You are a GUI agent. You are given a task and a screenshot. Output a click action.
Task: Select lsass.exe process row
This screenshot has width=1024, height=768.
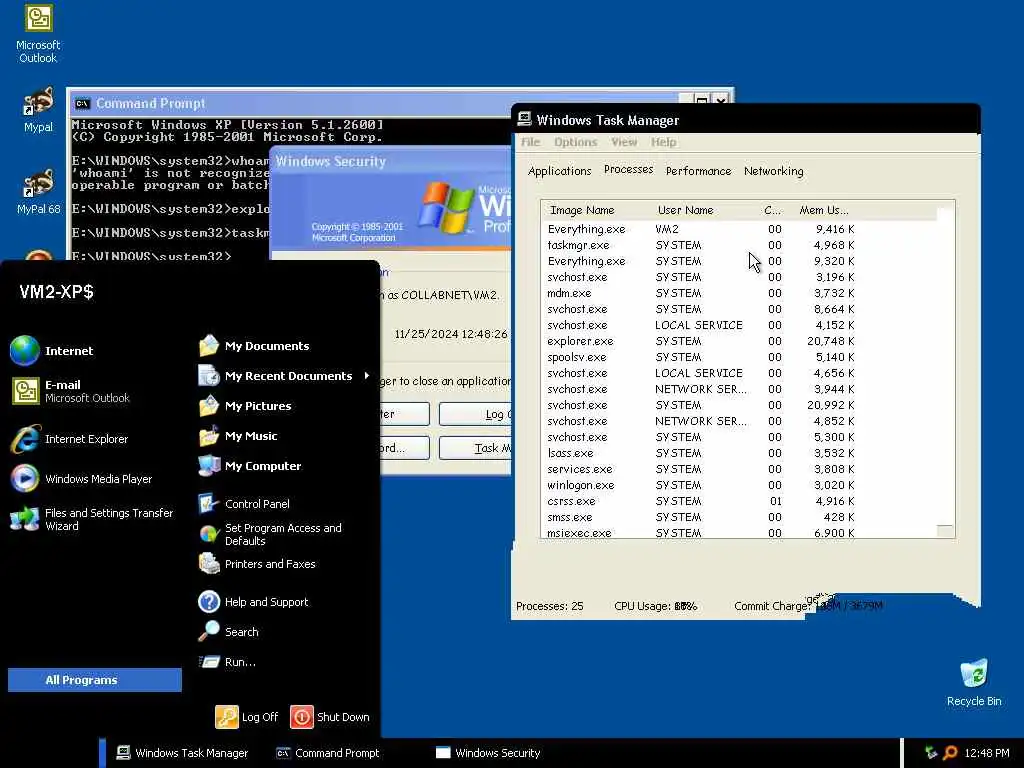[700, 453]
